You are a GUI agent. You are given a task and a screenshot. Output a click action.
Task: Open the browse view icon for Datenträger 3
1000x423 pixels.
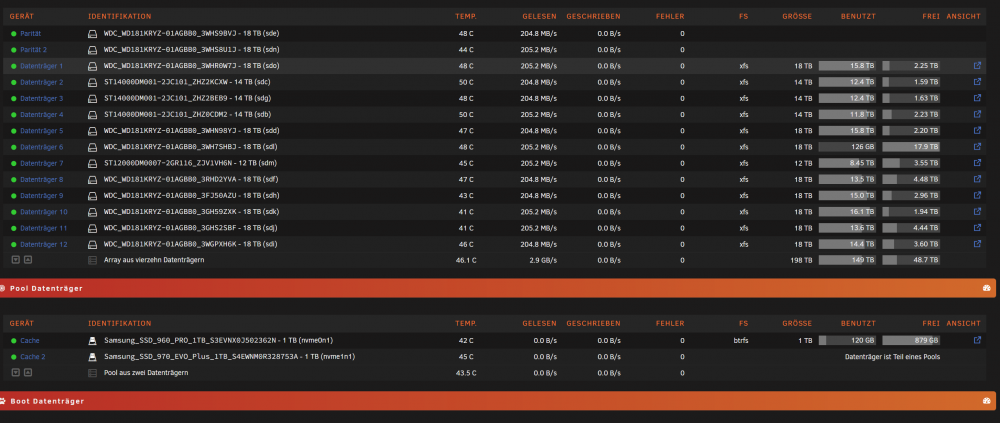point(977,98)
